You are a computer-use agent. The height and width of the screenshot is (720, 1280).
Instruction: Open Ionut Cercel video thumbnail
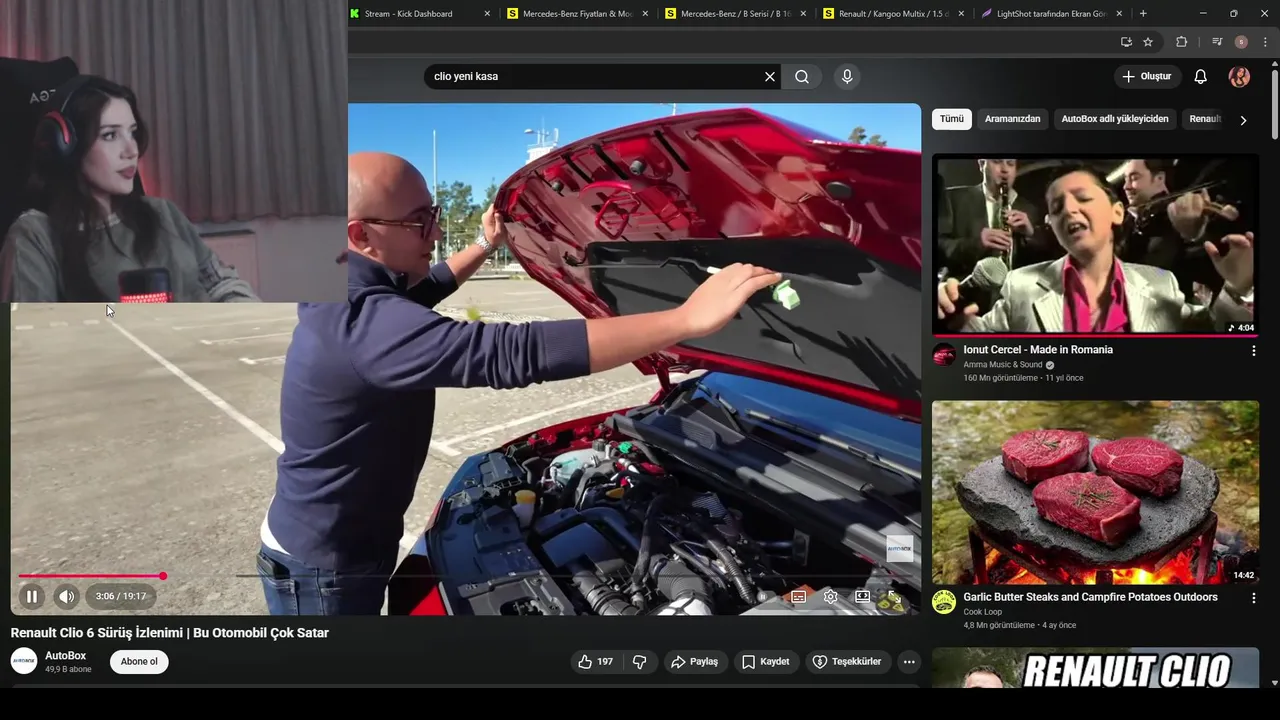point(1095,245)
